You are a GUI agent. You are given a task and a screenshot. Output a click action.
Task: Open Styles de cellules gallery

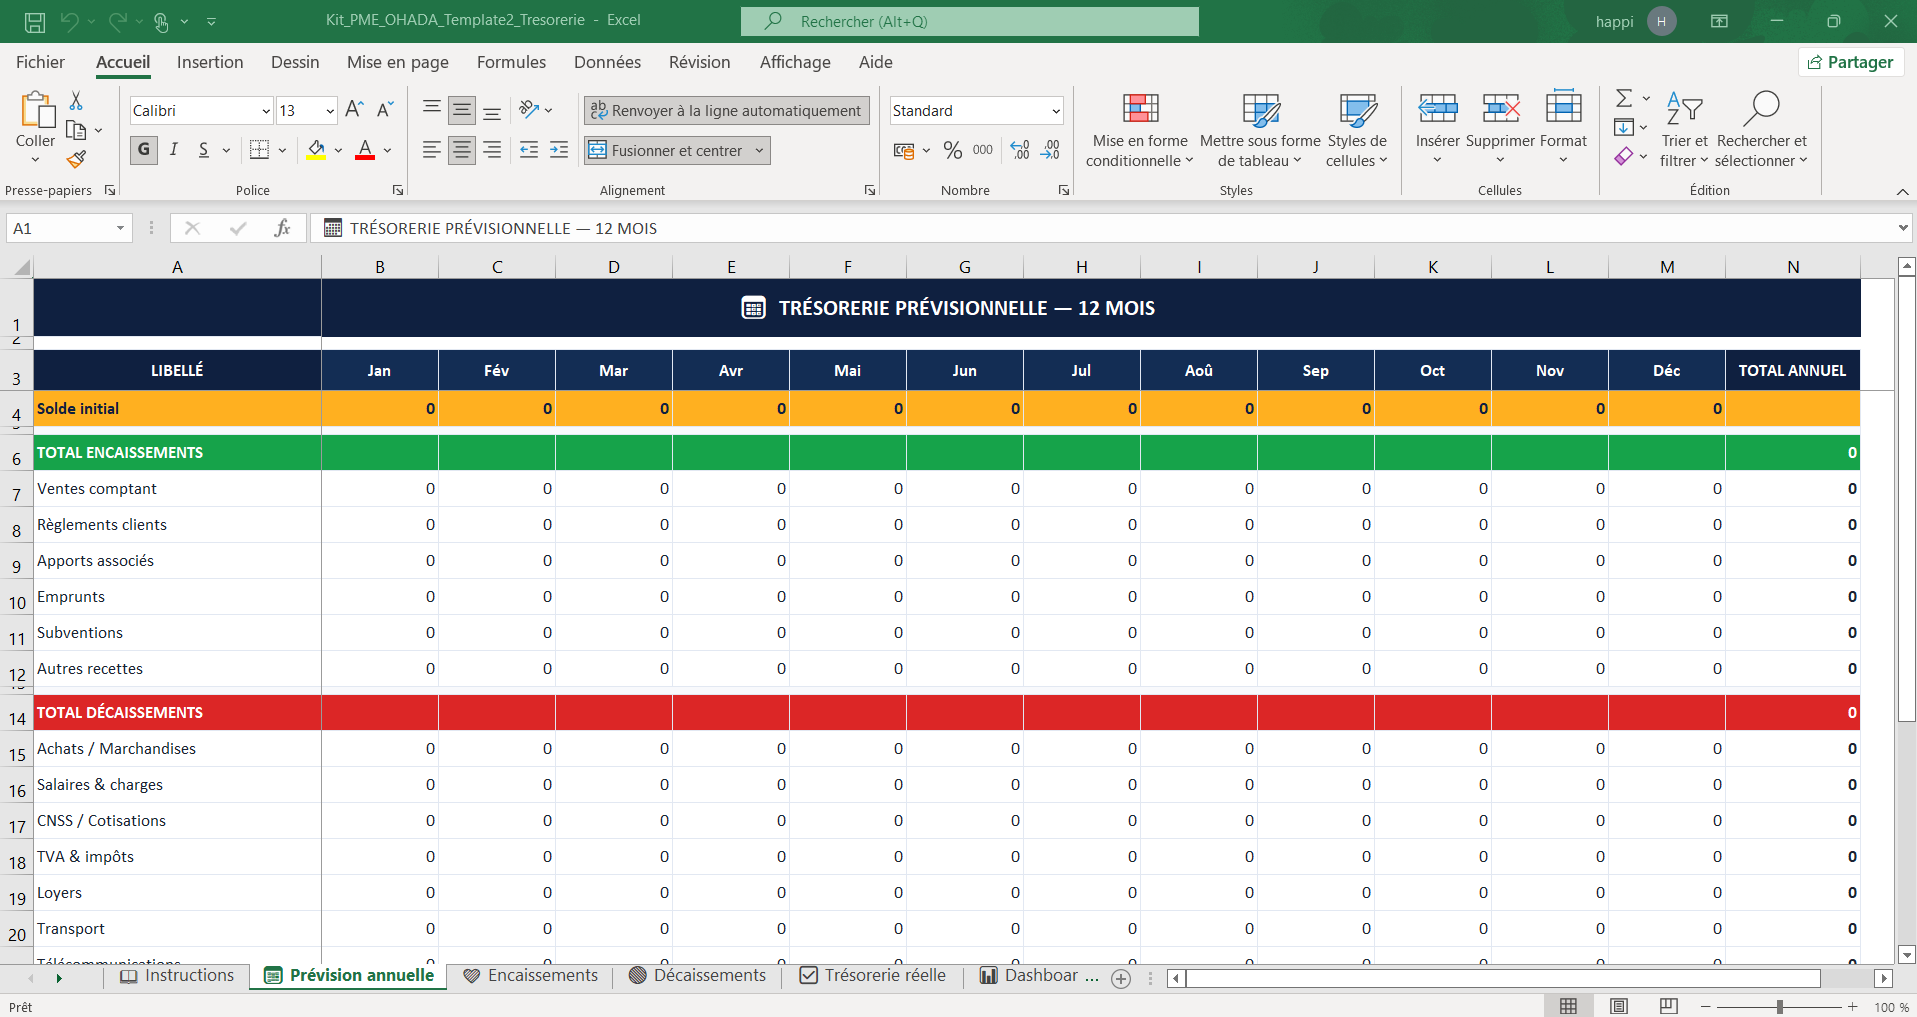[1357, 130]
